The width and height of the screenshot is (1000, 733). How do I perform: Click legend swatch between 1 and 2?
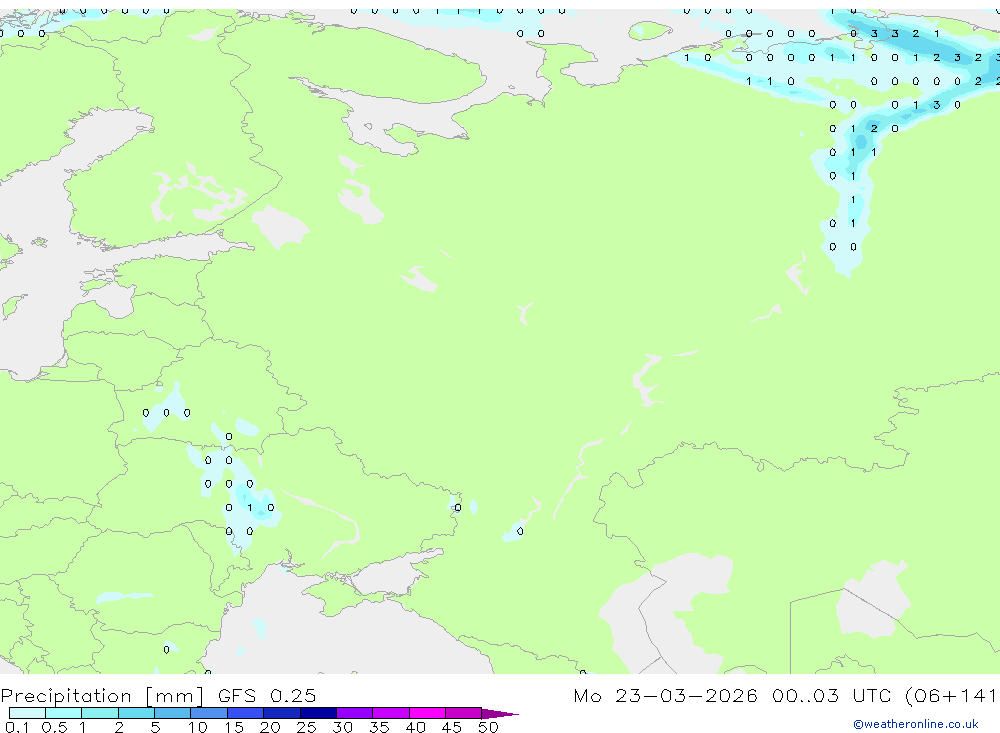pos(100,713)
